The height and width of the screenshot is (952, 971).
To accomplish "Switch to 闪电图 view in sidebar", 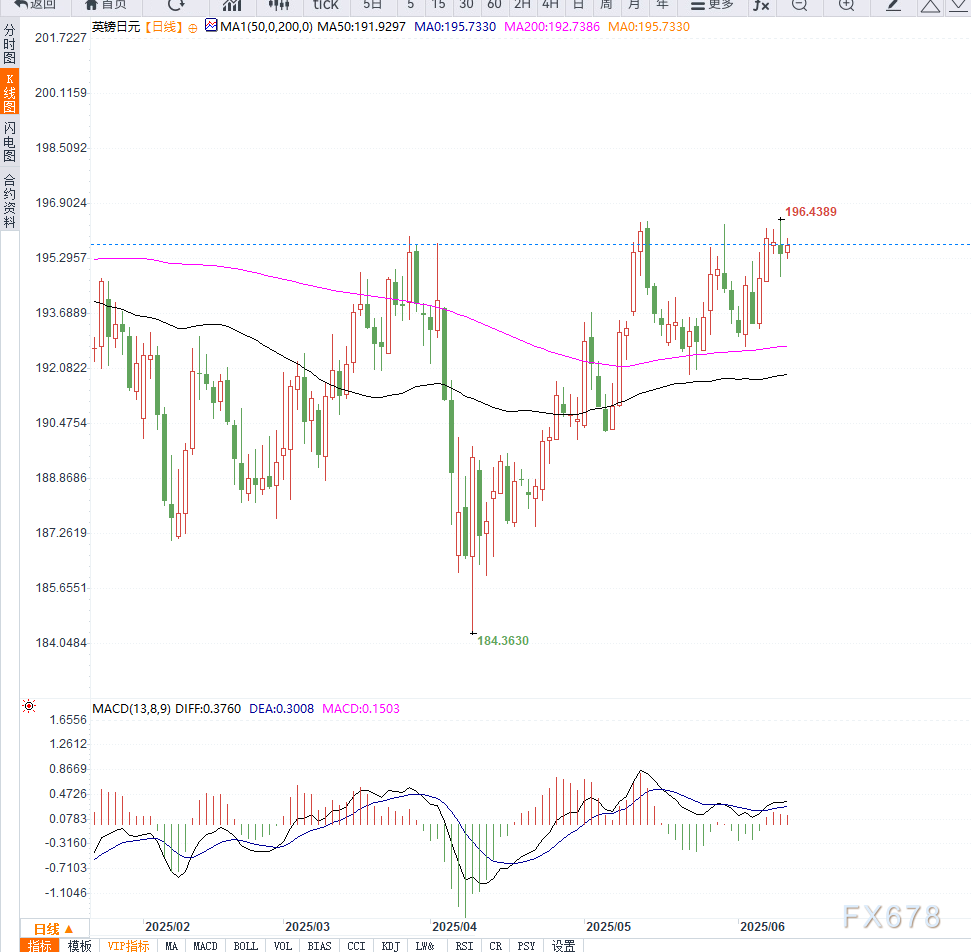I will coord(9,141).
